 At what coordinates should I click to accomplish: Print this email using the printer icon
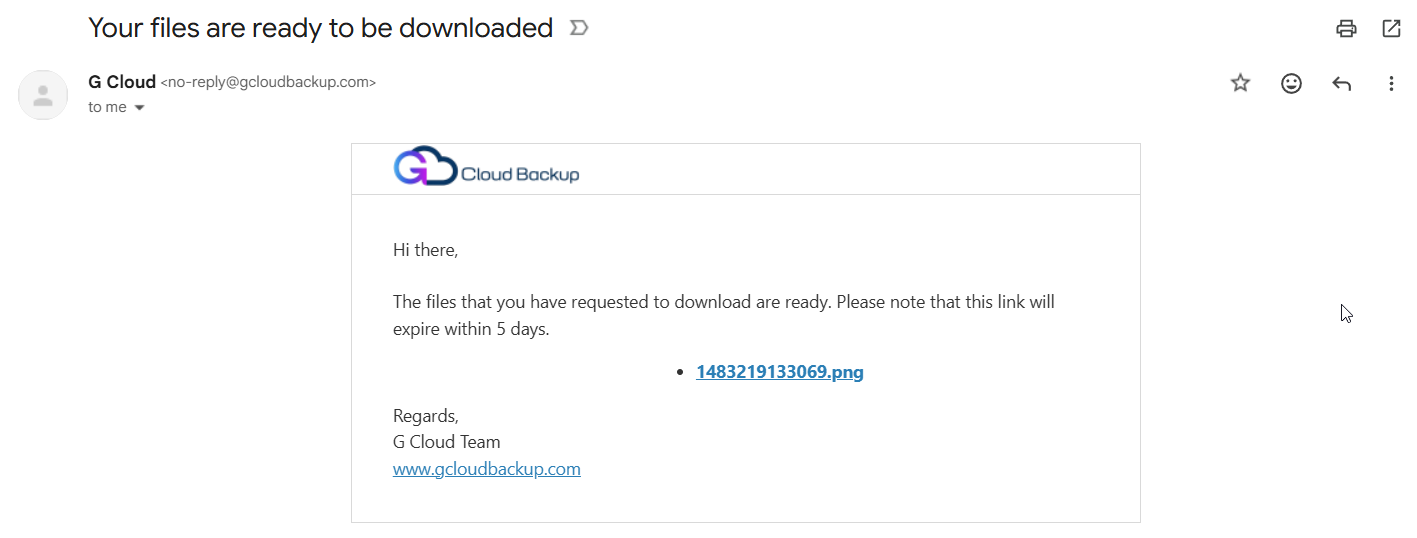tap(1346, 29)
